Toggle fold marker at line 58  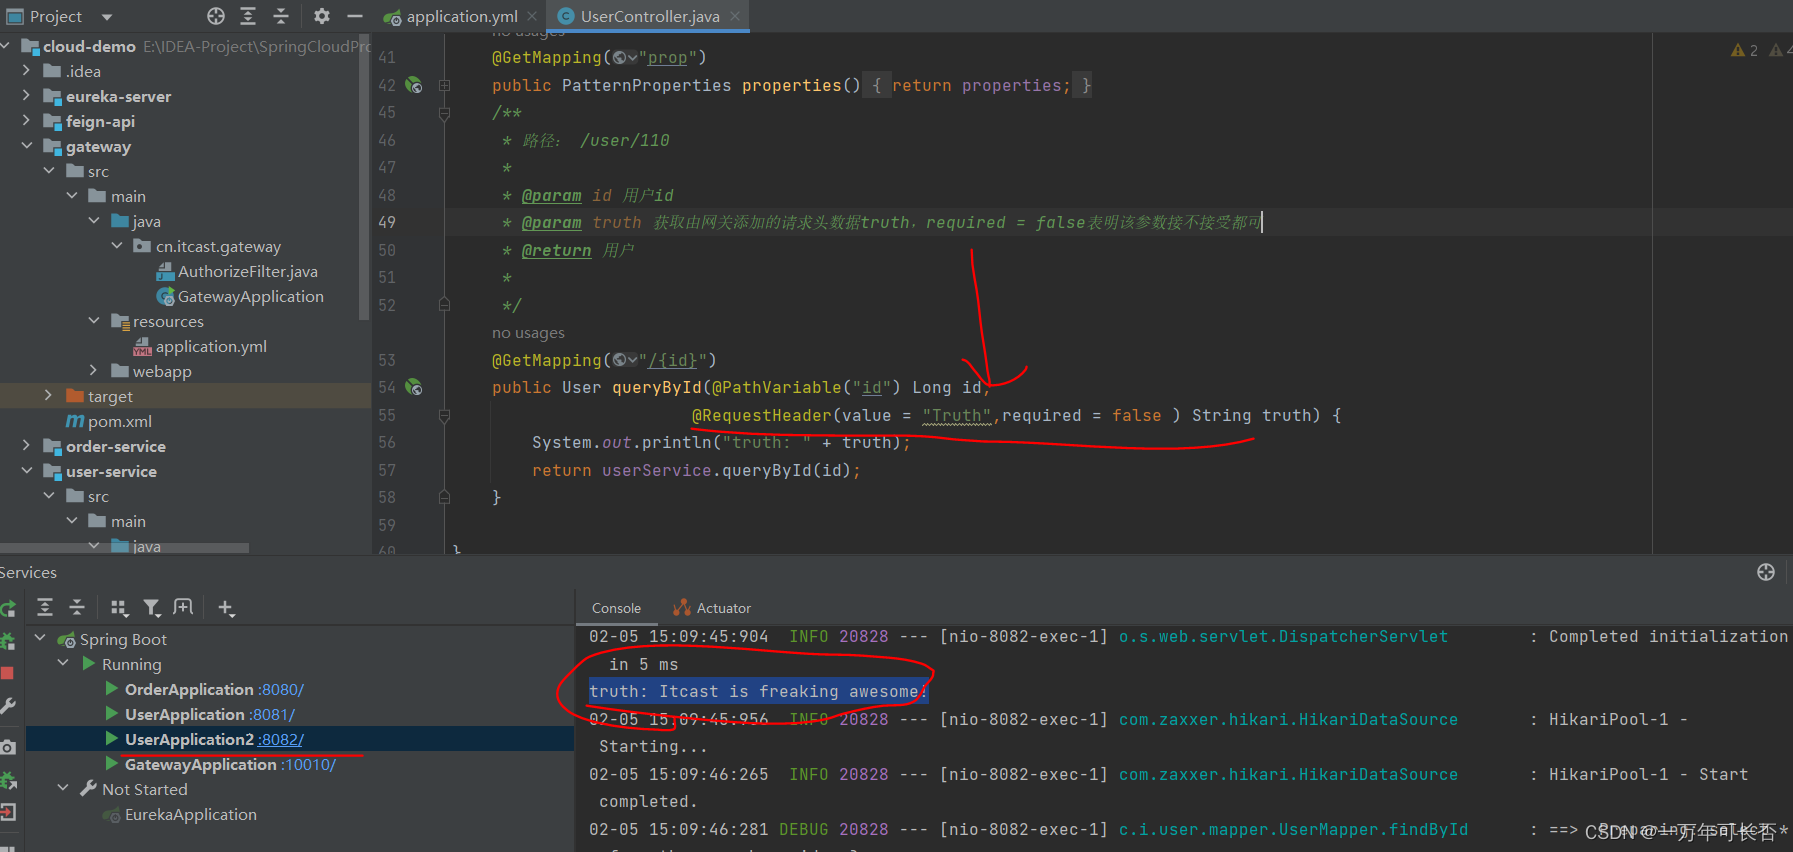click(444, 498)
